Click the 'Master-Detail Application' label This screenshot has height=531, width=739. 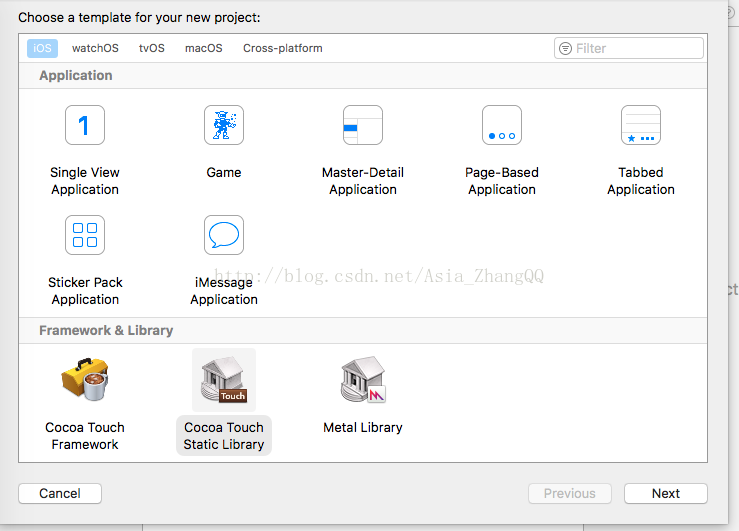point(363,181)
